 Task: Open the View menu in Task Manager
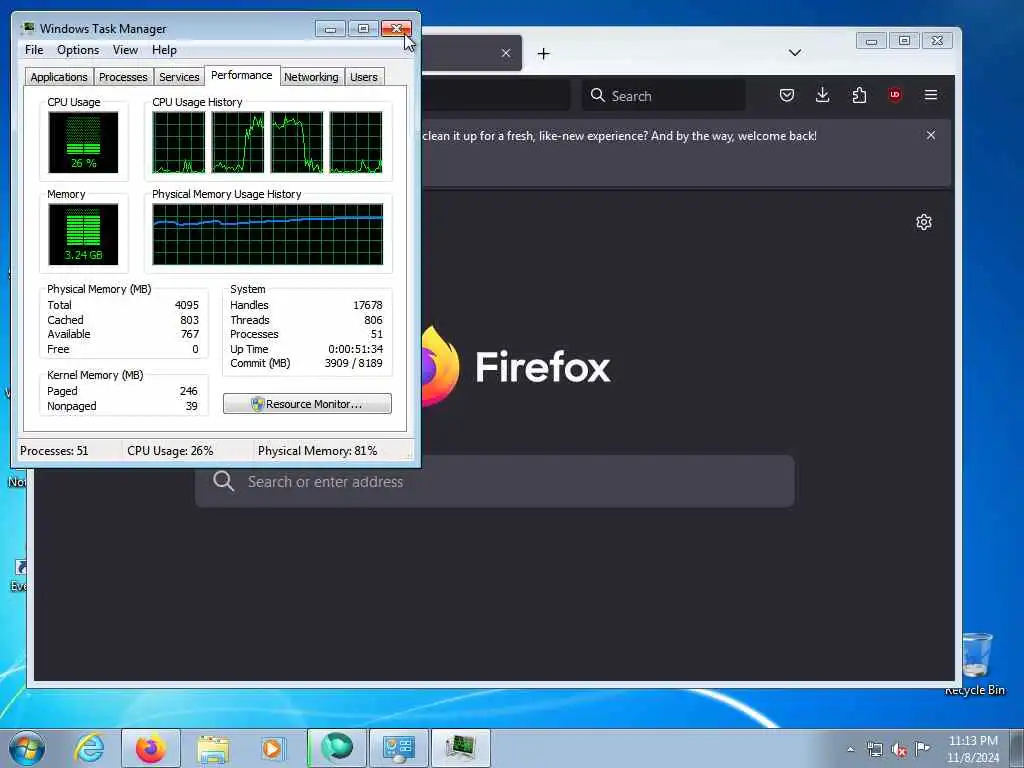125,50
